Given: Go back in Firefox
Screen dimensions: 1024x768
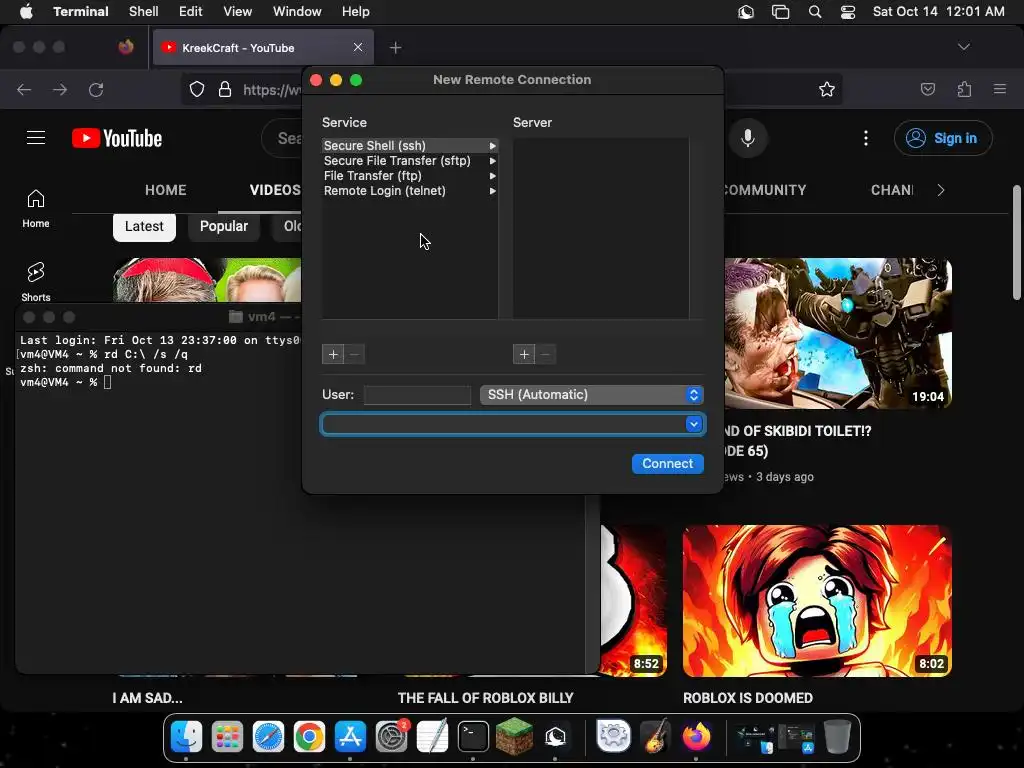Looking at the screenshot, I should click(x=24, y=90).
